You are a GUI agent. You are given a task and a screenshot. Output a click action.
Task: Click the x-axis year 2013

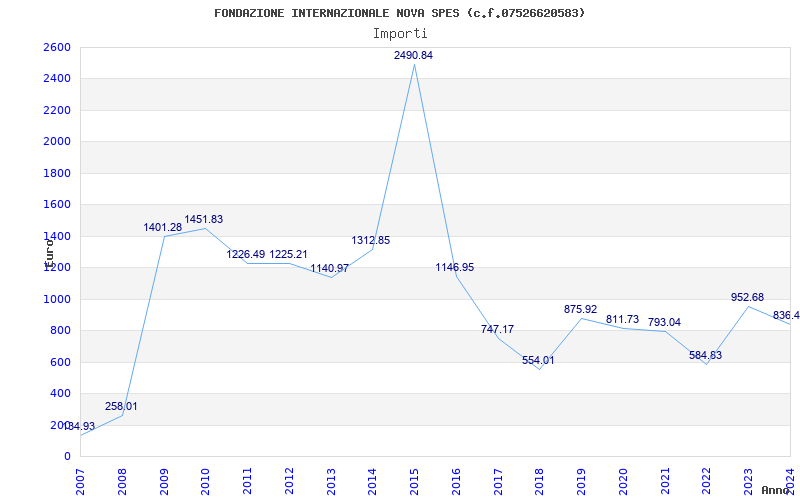coord(331,482)
